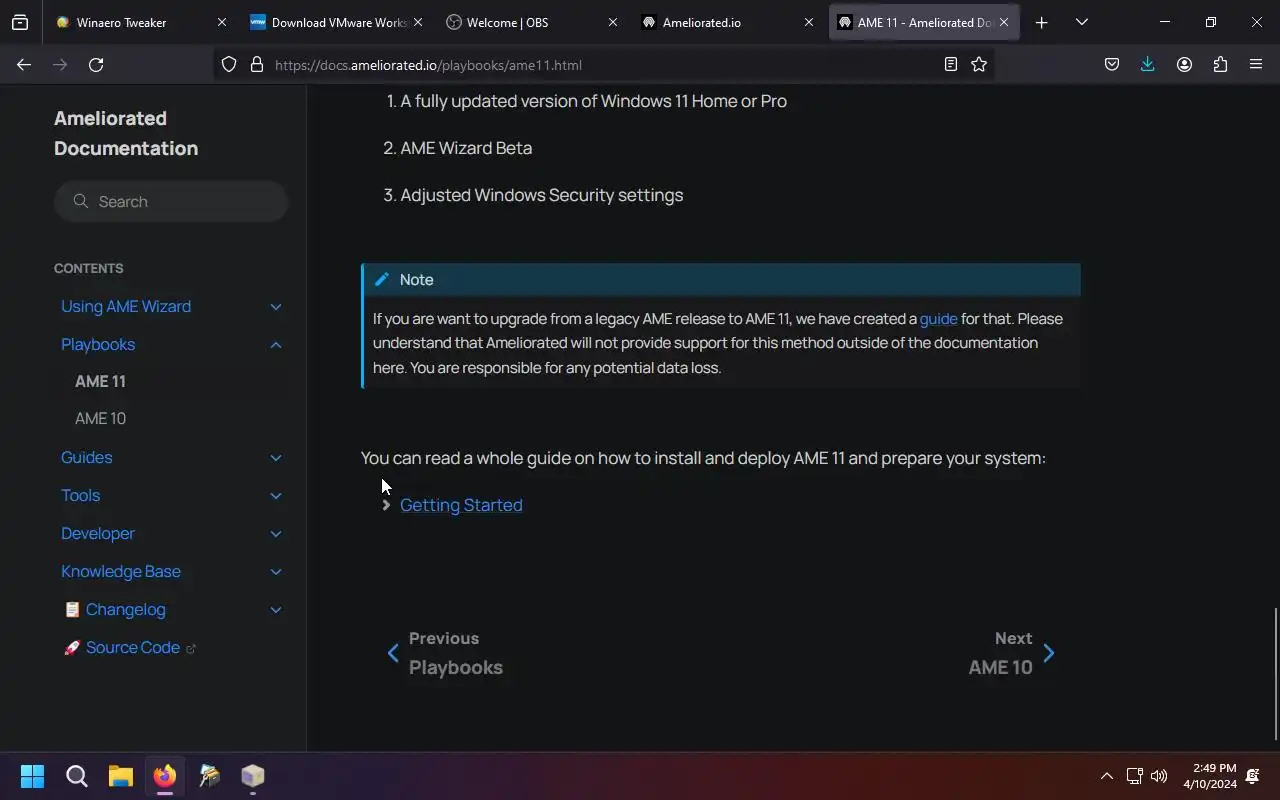Screen dimensions: 1280x800
Task: Open File Explorer from the taskbar
Action: [121, 776]
